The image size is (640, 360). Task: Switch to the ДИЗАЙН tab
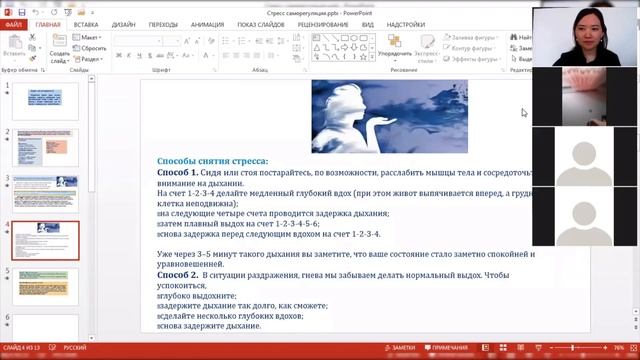[123, 24]
